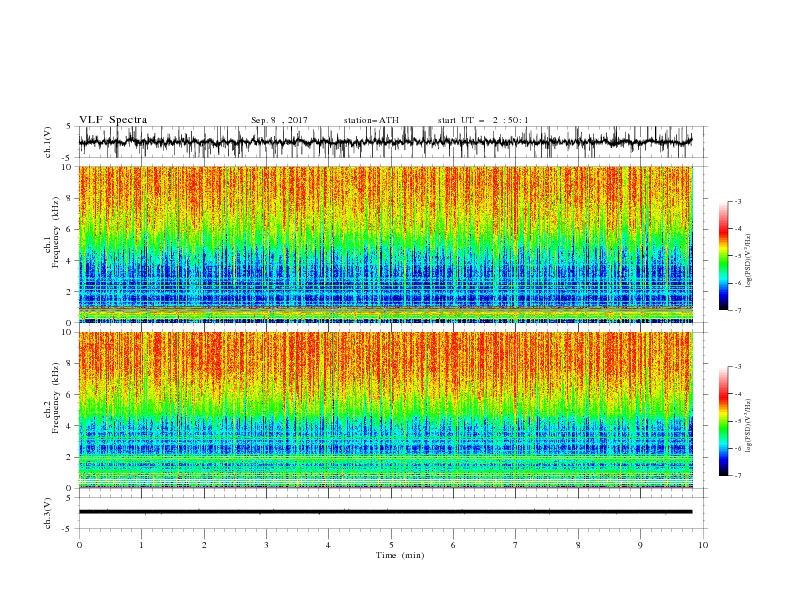
Task: Click the ch.2 color bar PSD label
Action: click(x=749, y=426)
